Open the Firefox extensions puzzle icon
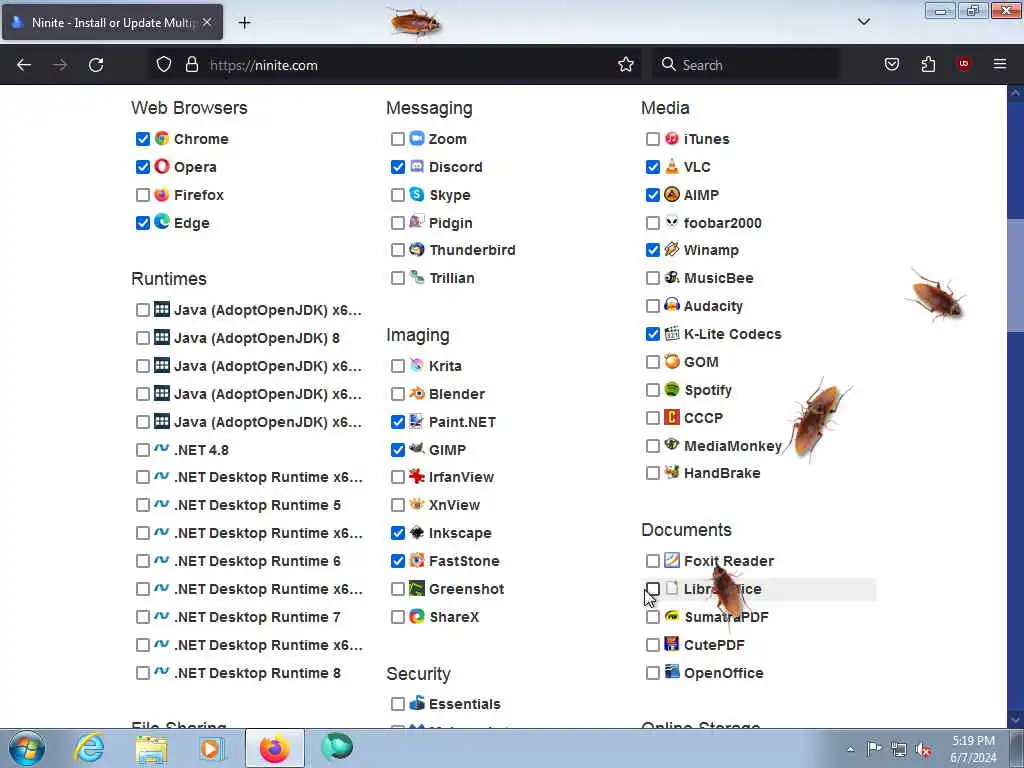This screenshot has height=768, width=1024. point(928,65)
